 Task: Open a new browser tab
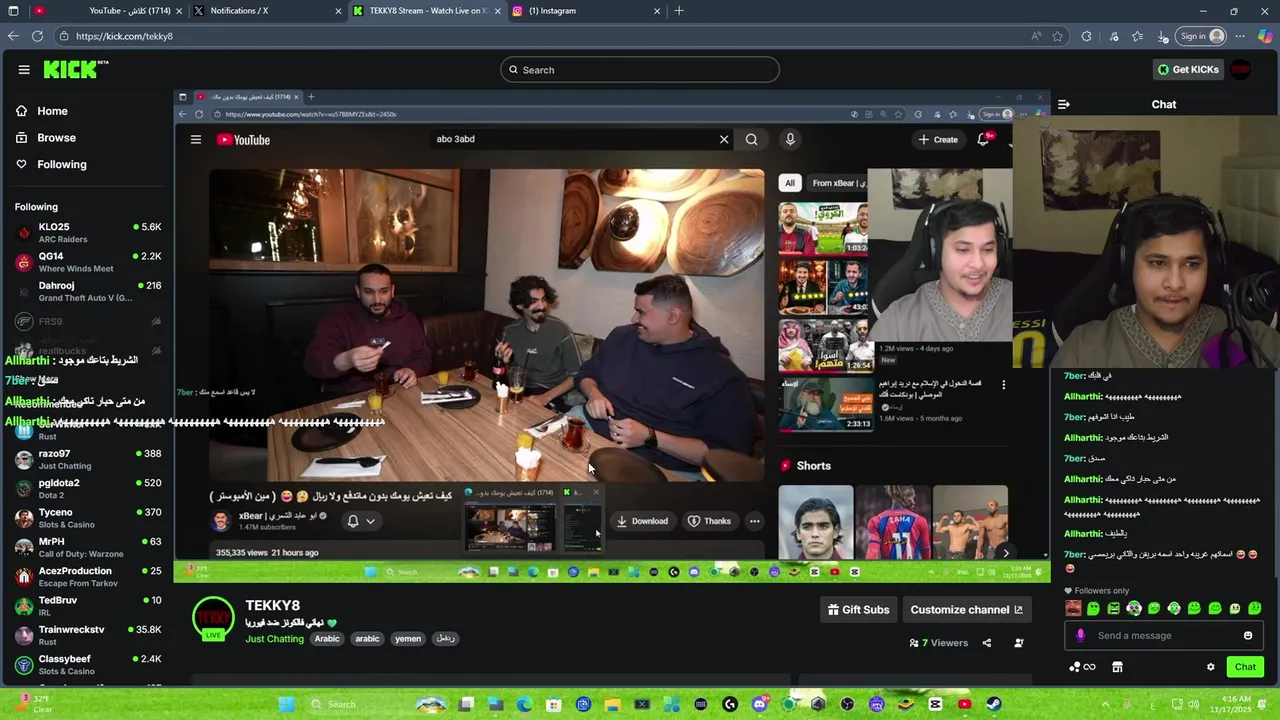coord(679,11)
